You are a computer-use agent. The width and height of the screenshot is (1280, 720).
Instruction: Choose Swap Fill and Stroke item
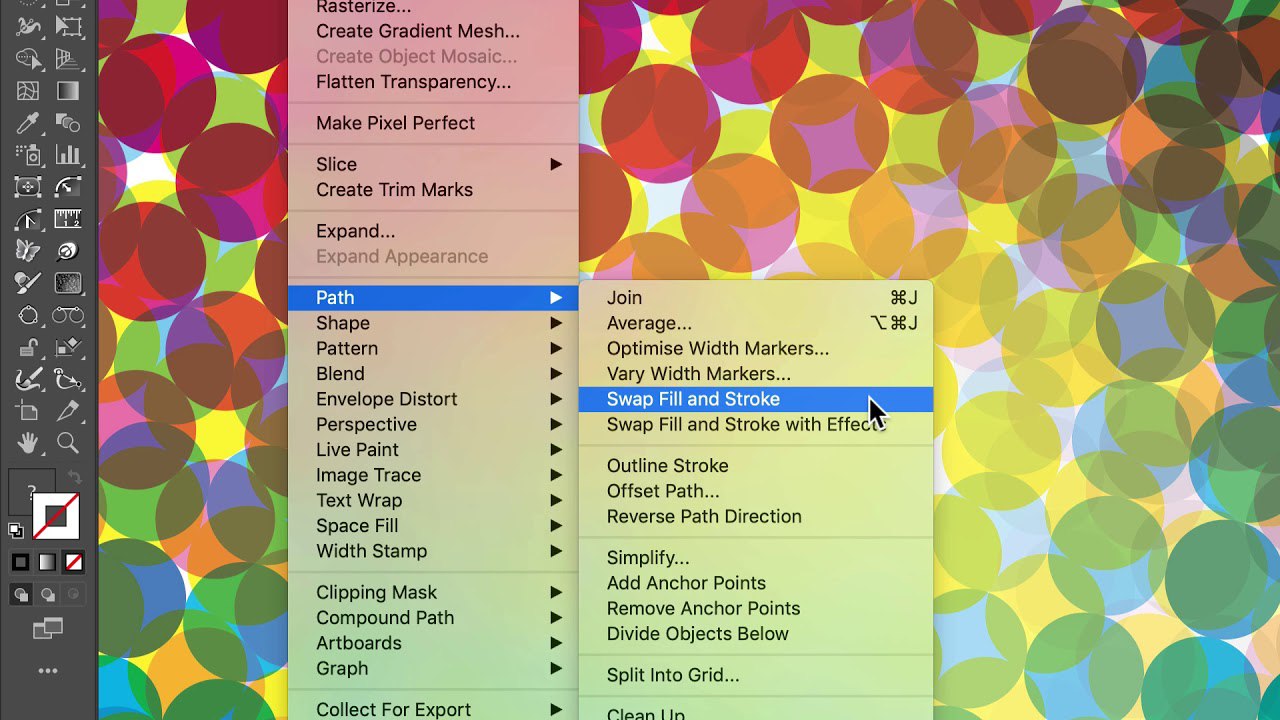point(756,399)
